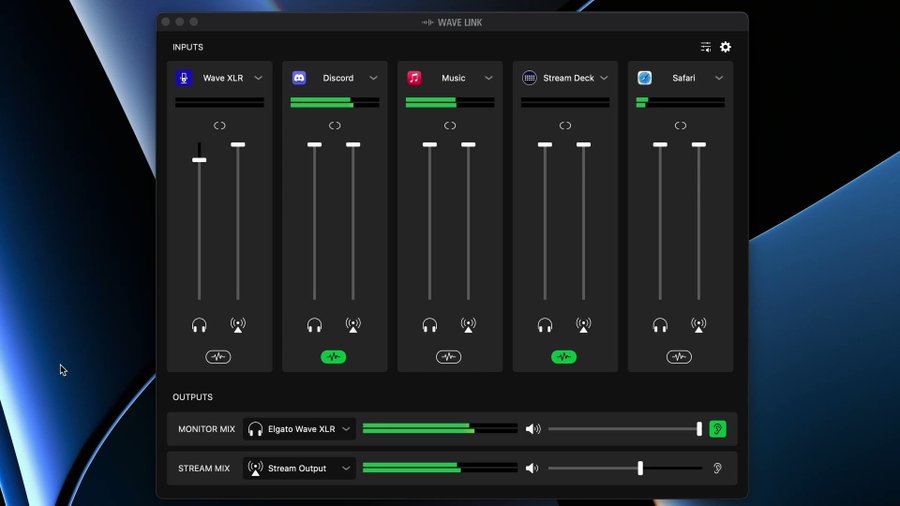
Task: Click the STREAM MIX label
Action: pyautogui.click(x=204, y=468)
